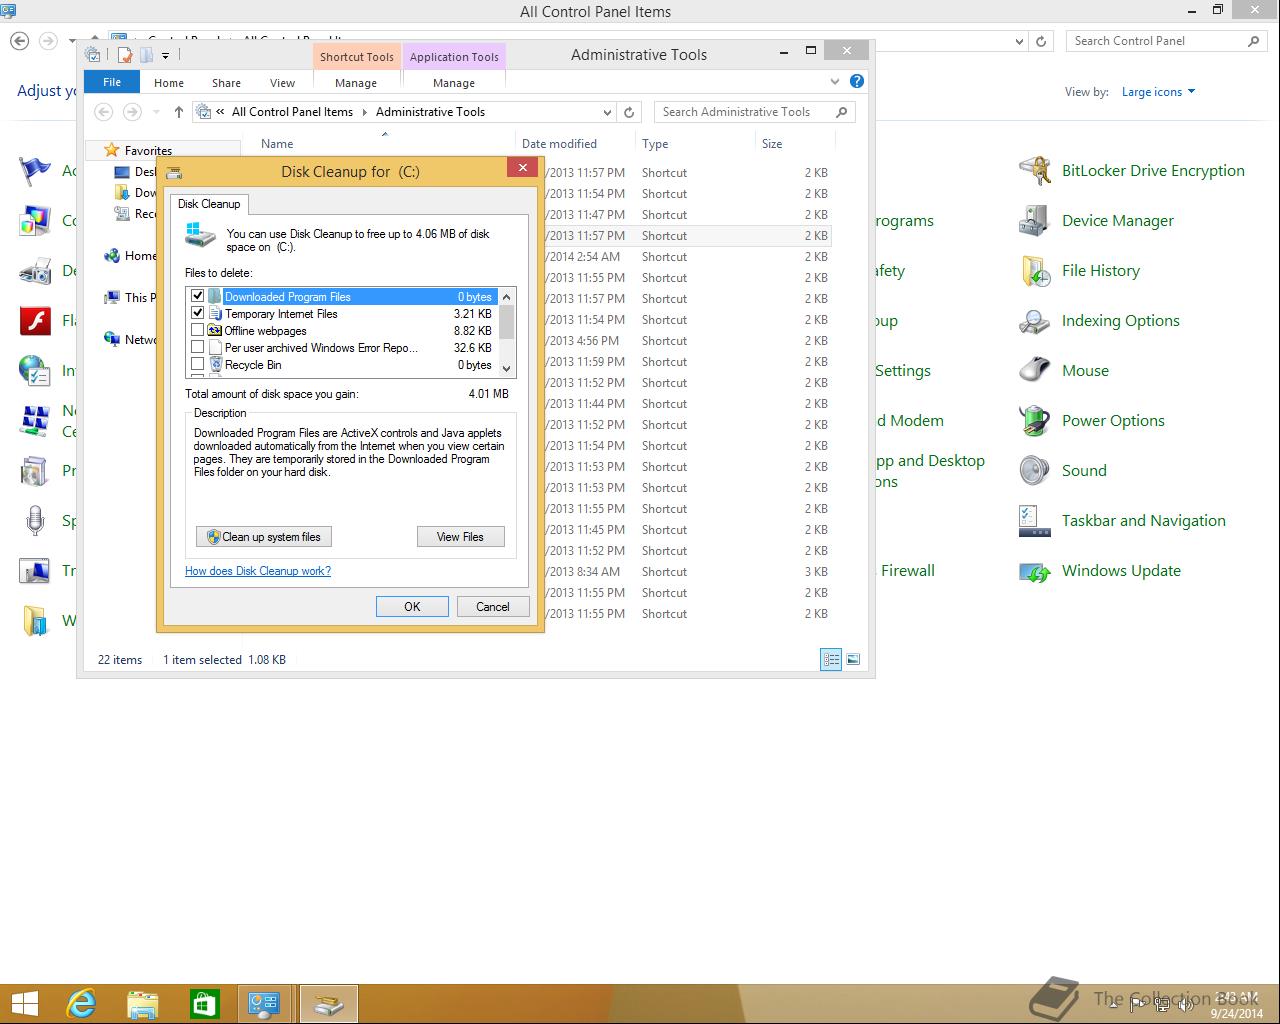Confirm Disk Cleanup with OK
This screenshot has width=1280, height=1024.
412,607
